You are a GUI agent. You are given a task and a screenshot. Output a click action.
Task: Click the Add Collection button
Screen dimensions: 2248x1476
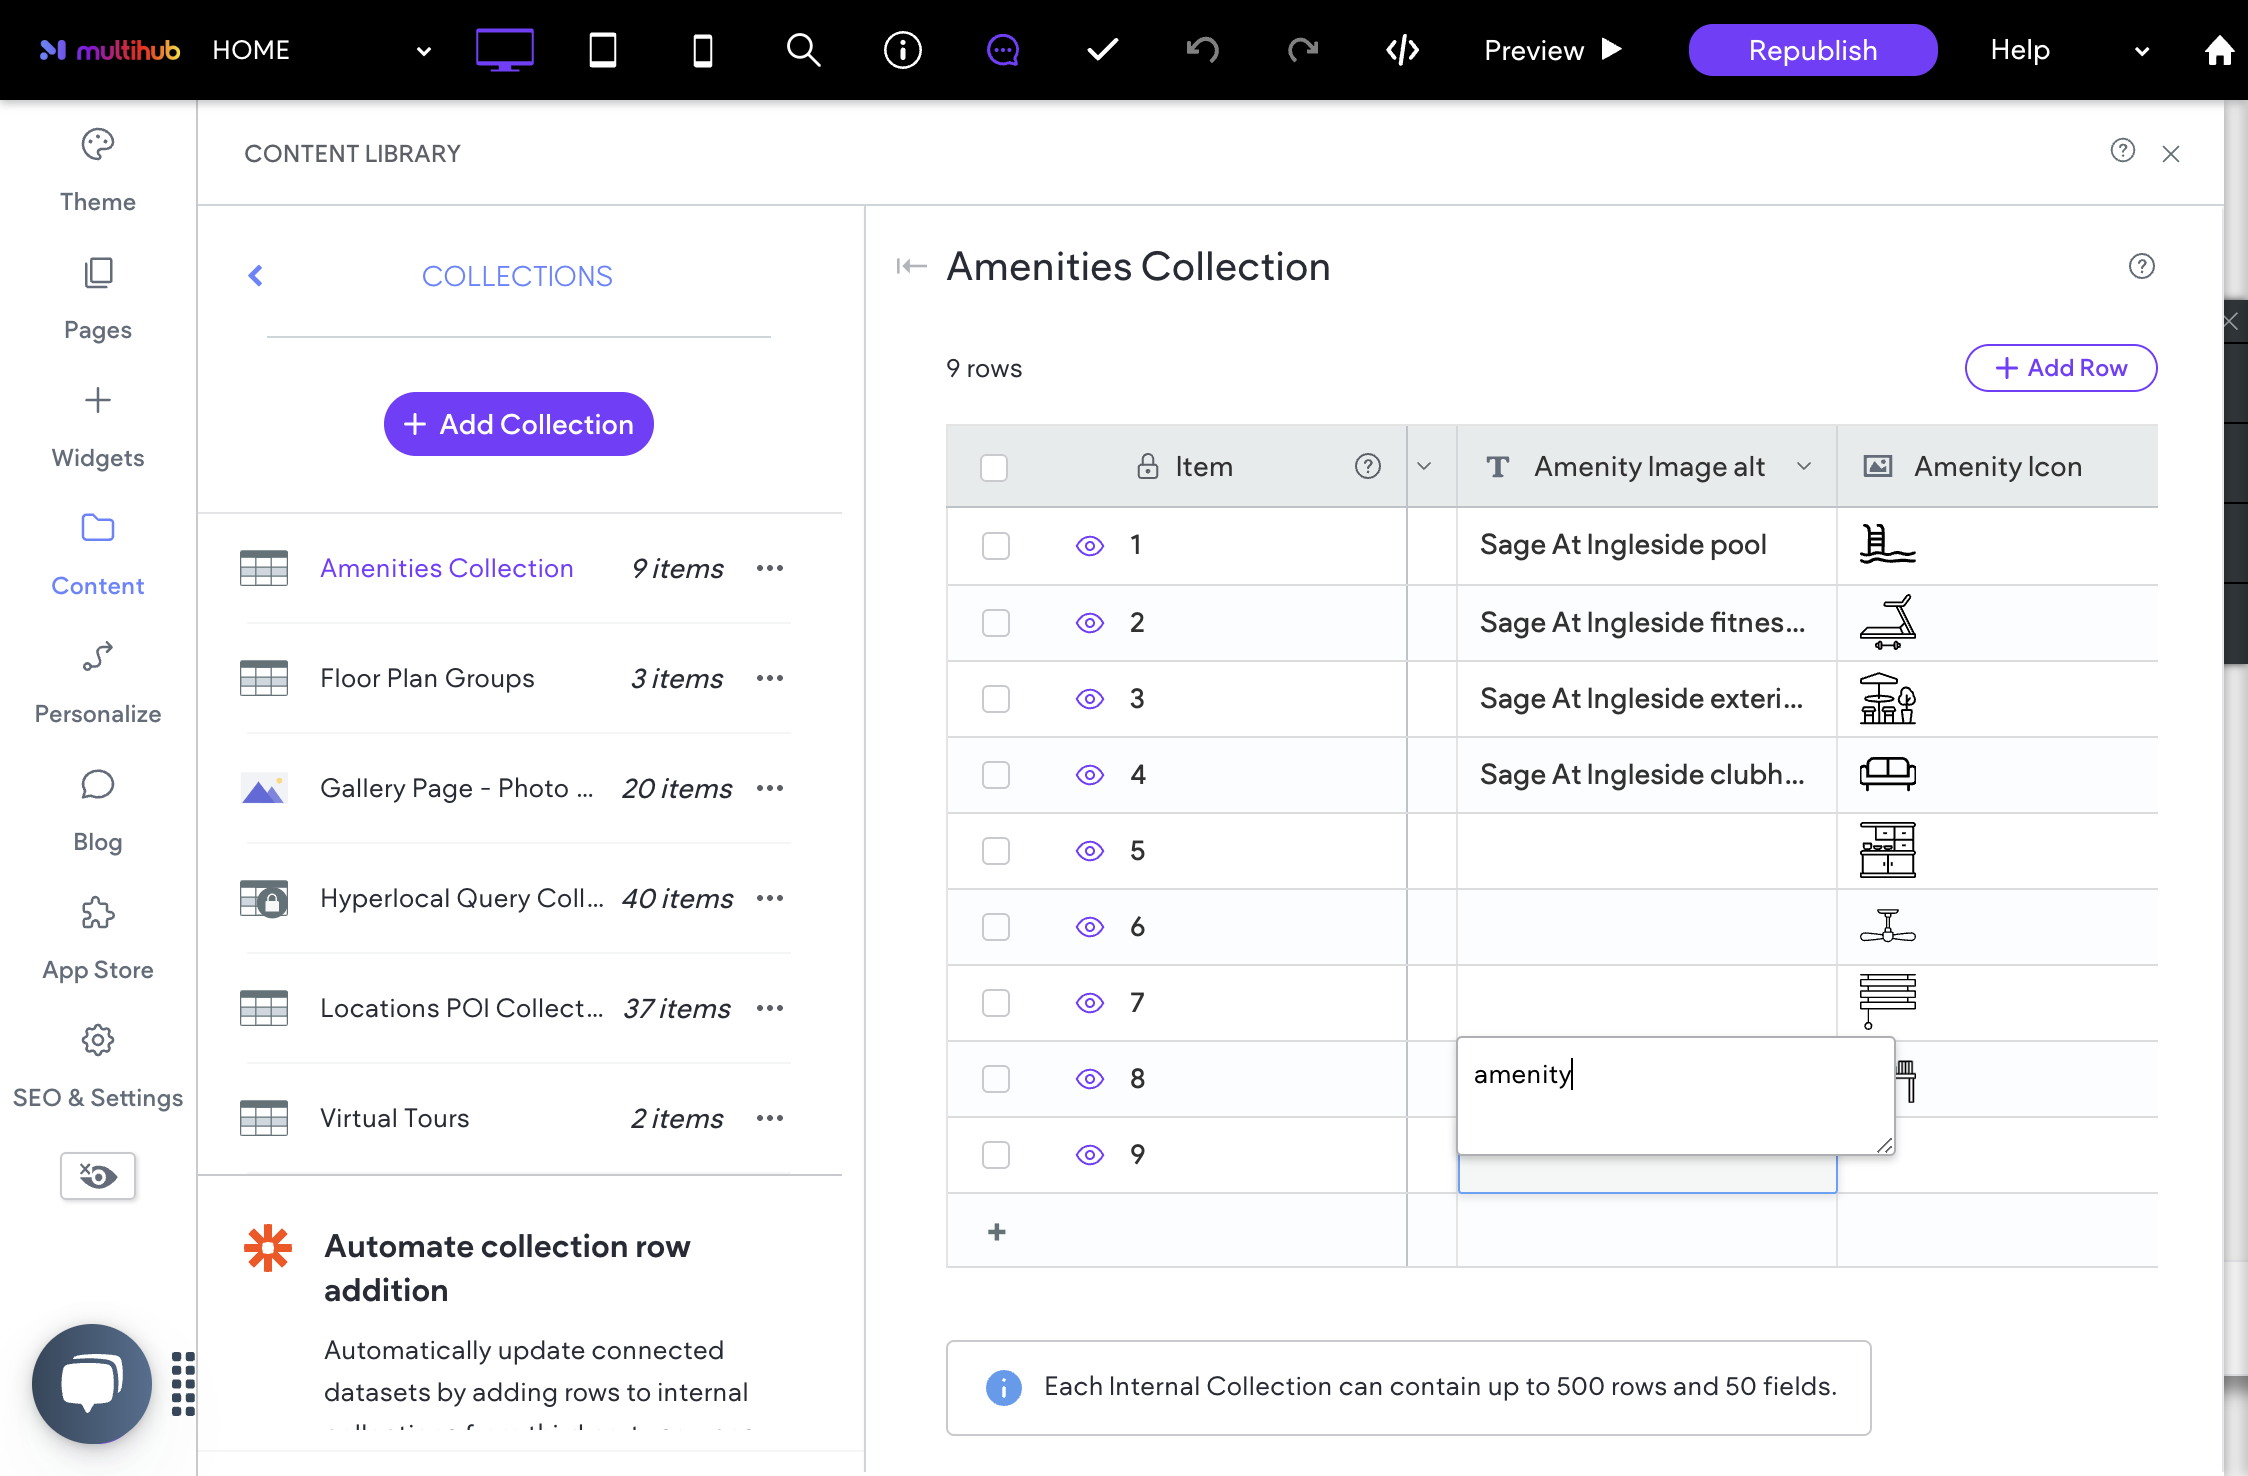coord(518,424)
